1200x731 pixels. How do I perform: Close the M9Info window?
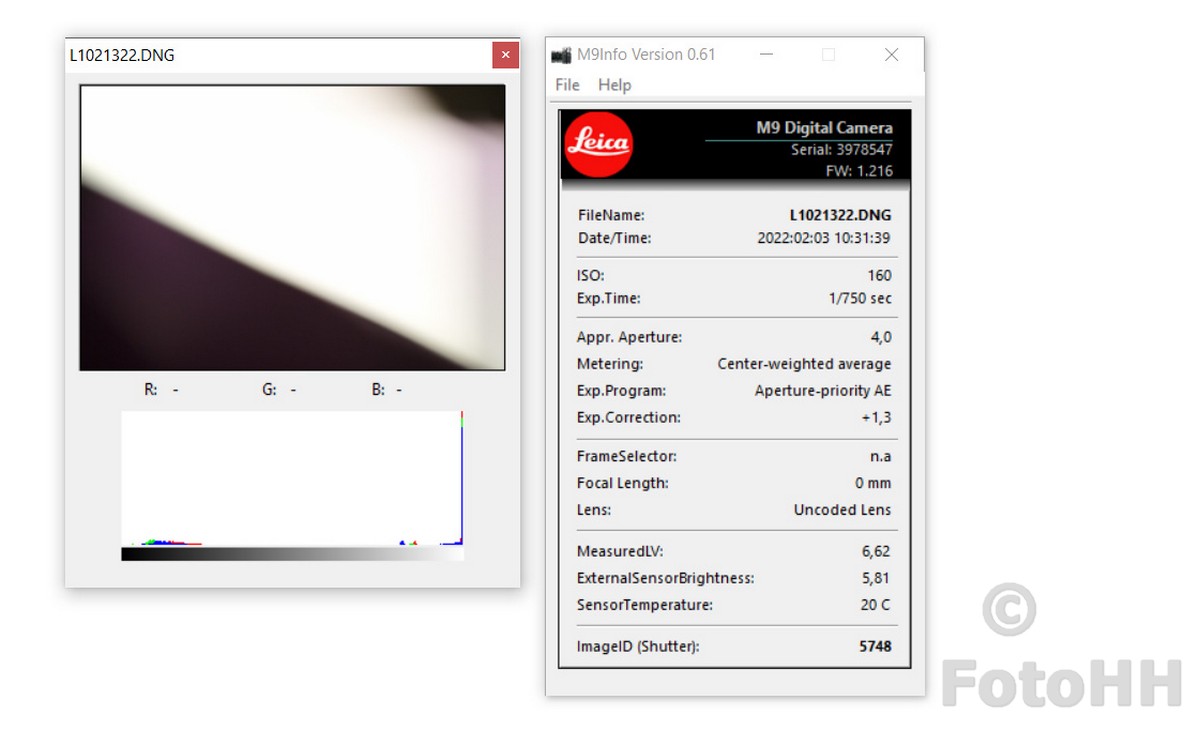[x=891, y=55]
